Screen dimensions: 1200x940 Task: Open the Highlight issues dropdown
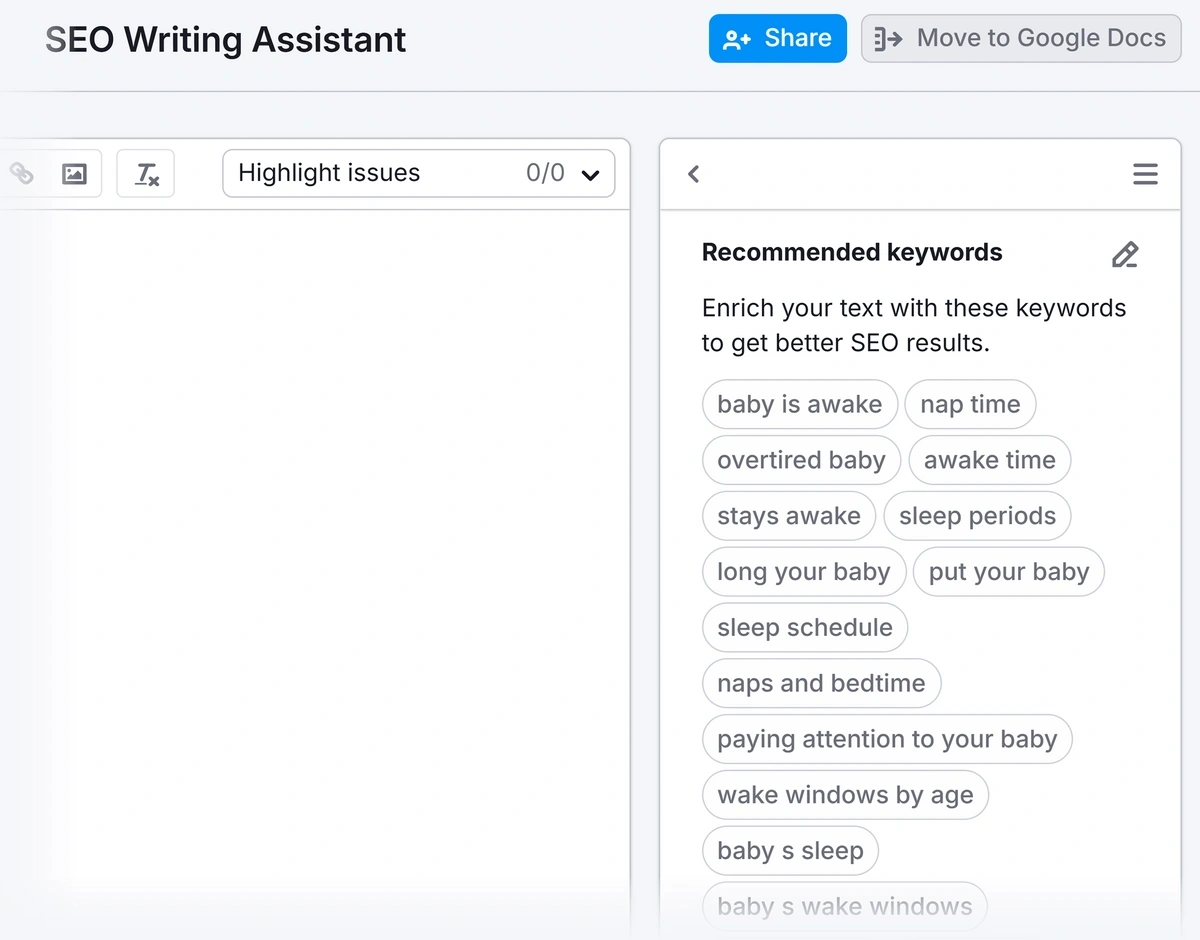pos(419,172)
